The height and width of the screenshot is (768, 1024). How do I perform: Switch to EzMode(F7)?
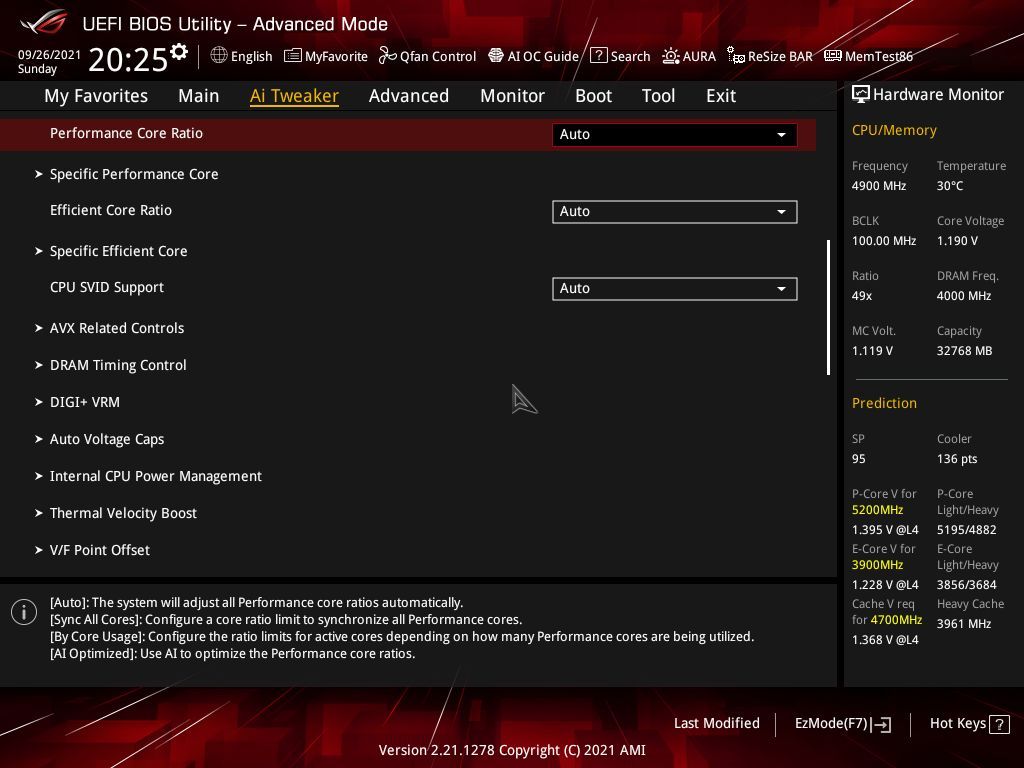click(x=842, y=724)
